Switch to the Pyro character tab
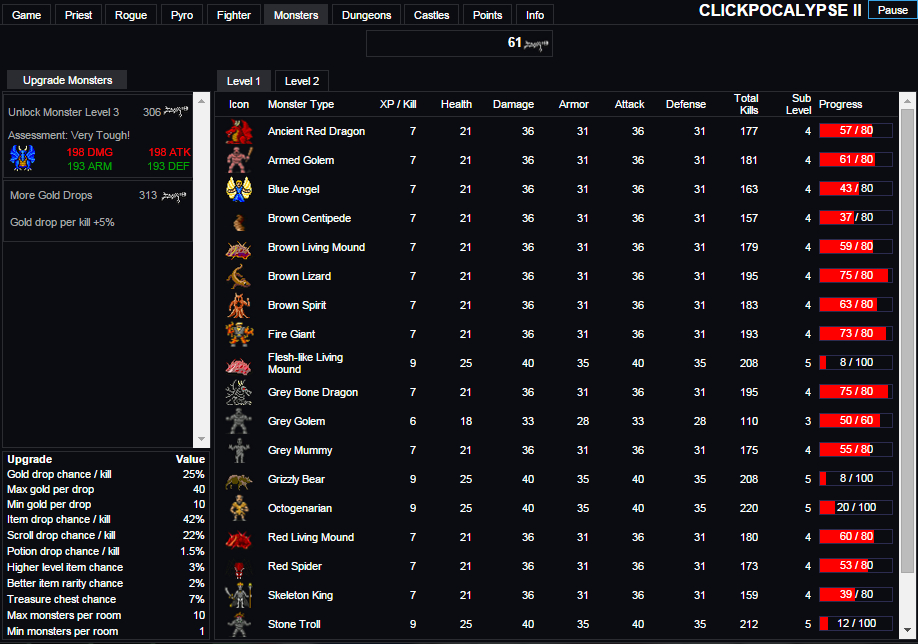Image resolution: width=918 pixels, height=644 pixels. (x=181, y=15)
